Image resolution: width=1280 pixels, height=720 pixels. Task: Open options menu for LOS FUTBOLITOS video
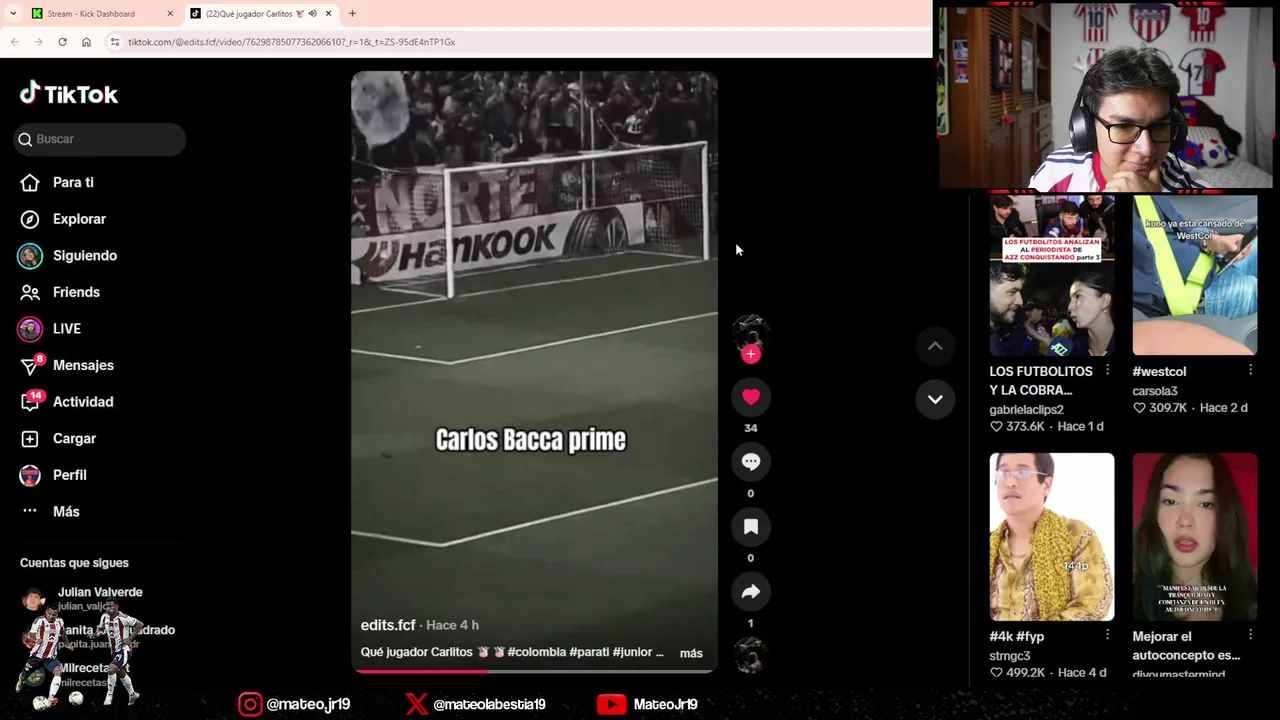click(1107, 370)
